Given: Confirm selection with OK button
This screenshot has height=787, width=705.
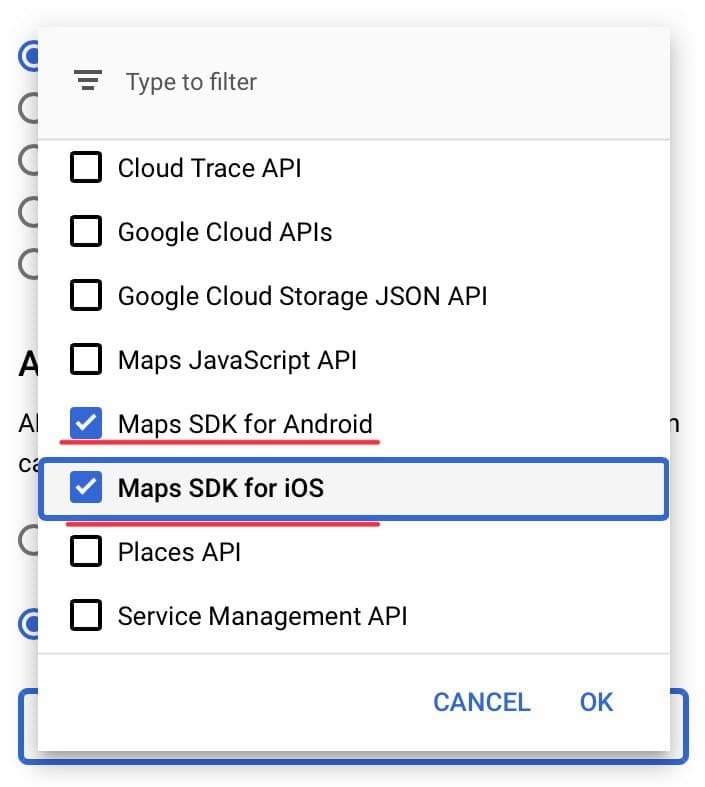Looking at the screenshot, I should point(596,702).
